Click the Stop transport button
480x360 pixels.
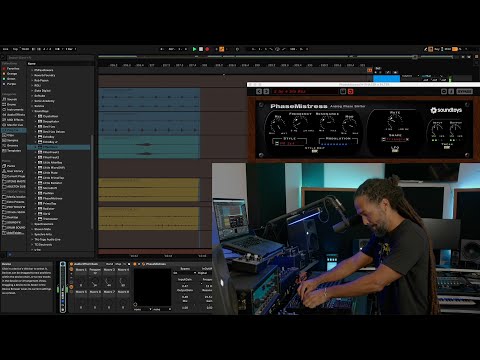pyautogui.click(x=201, y=49)
